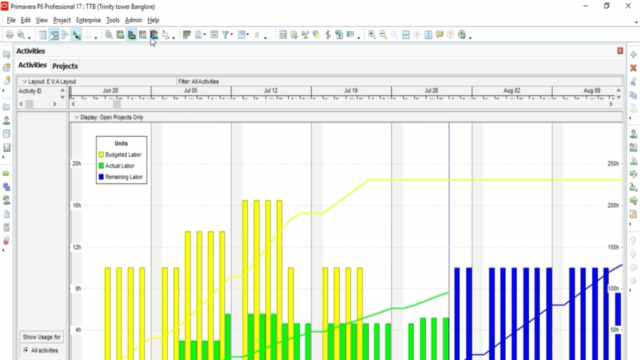The height and width of the screenshot is (360, 640).
Task: Click the Budgeted Labor yellow legend swatch
Action: [x=101, y=155]
